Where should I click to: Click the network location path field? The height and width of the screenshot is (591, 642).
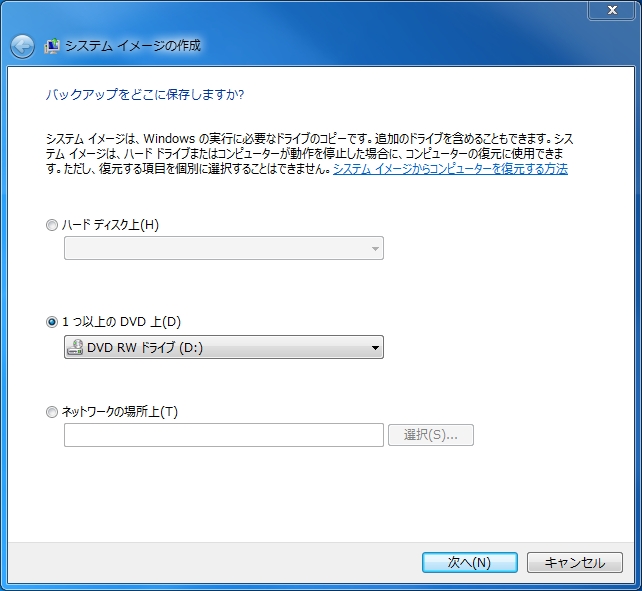click(x=224, y=435)
